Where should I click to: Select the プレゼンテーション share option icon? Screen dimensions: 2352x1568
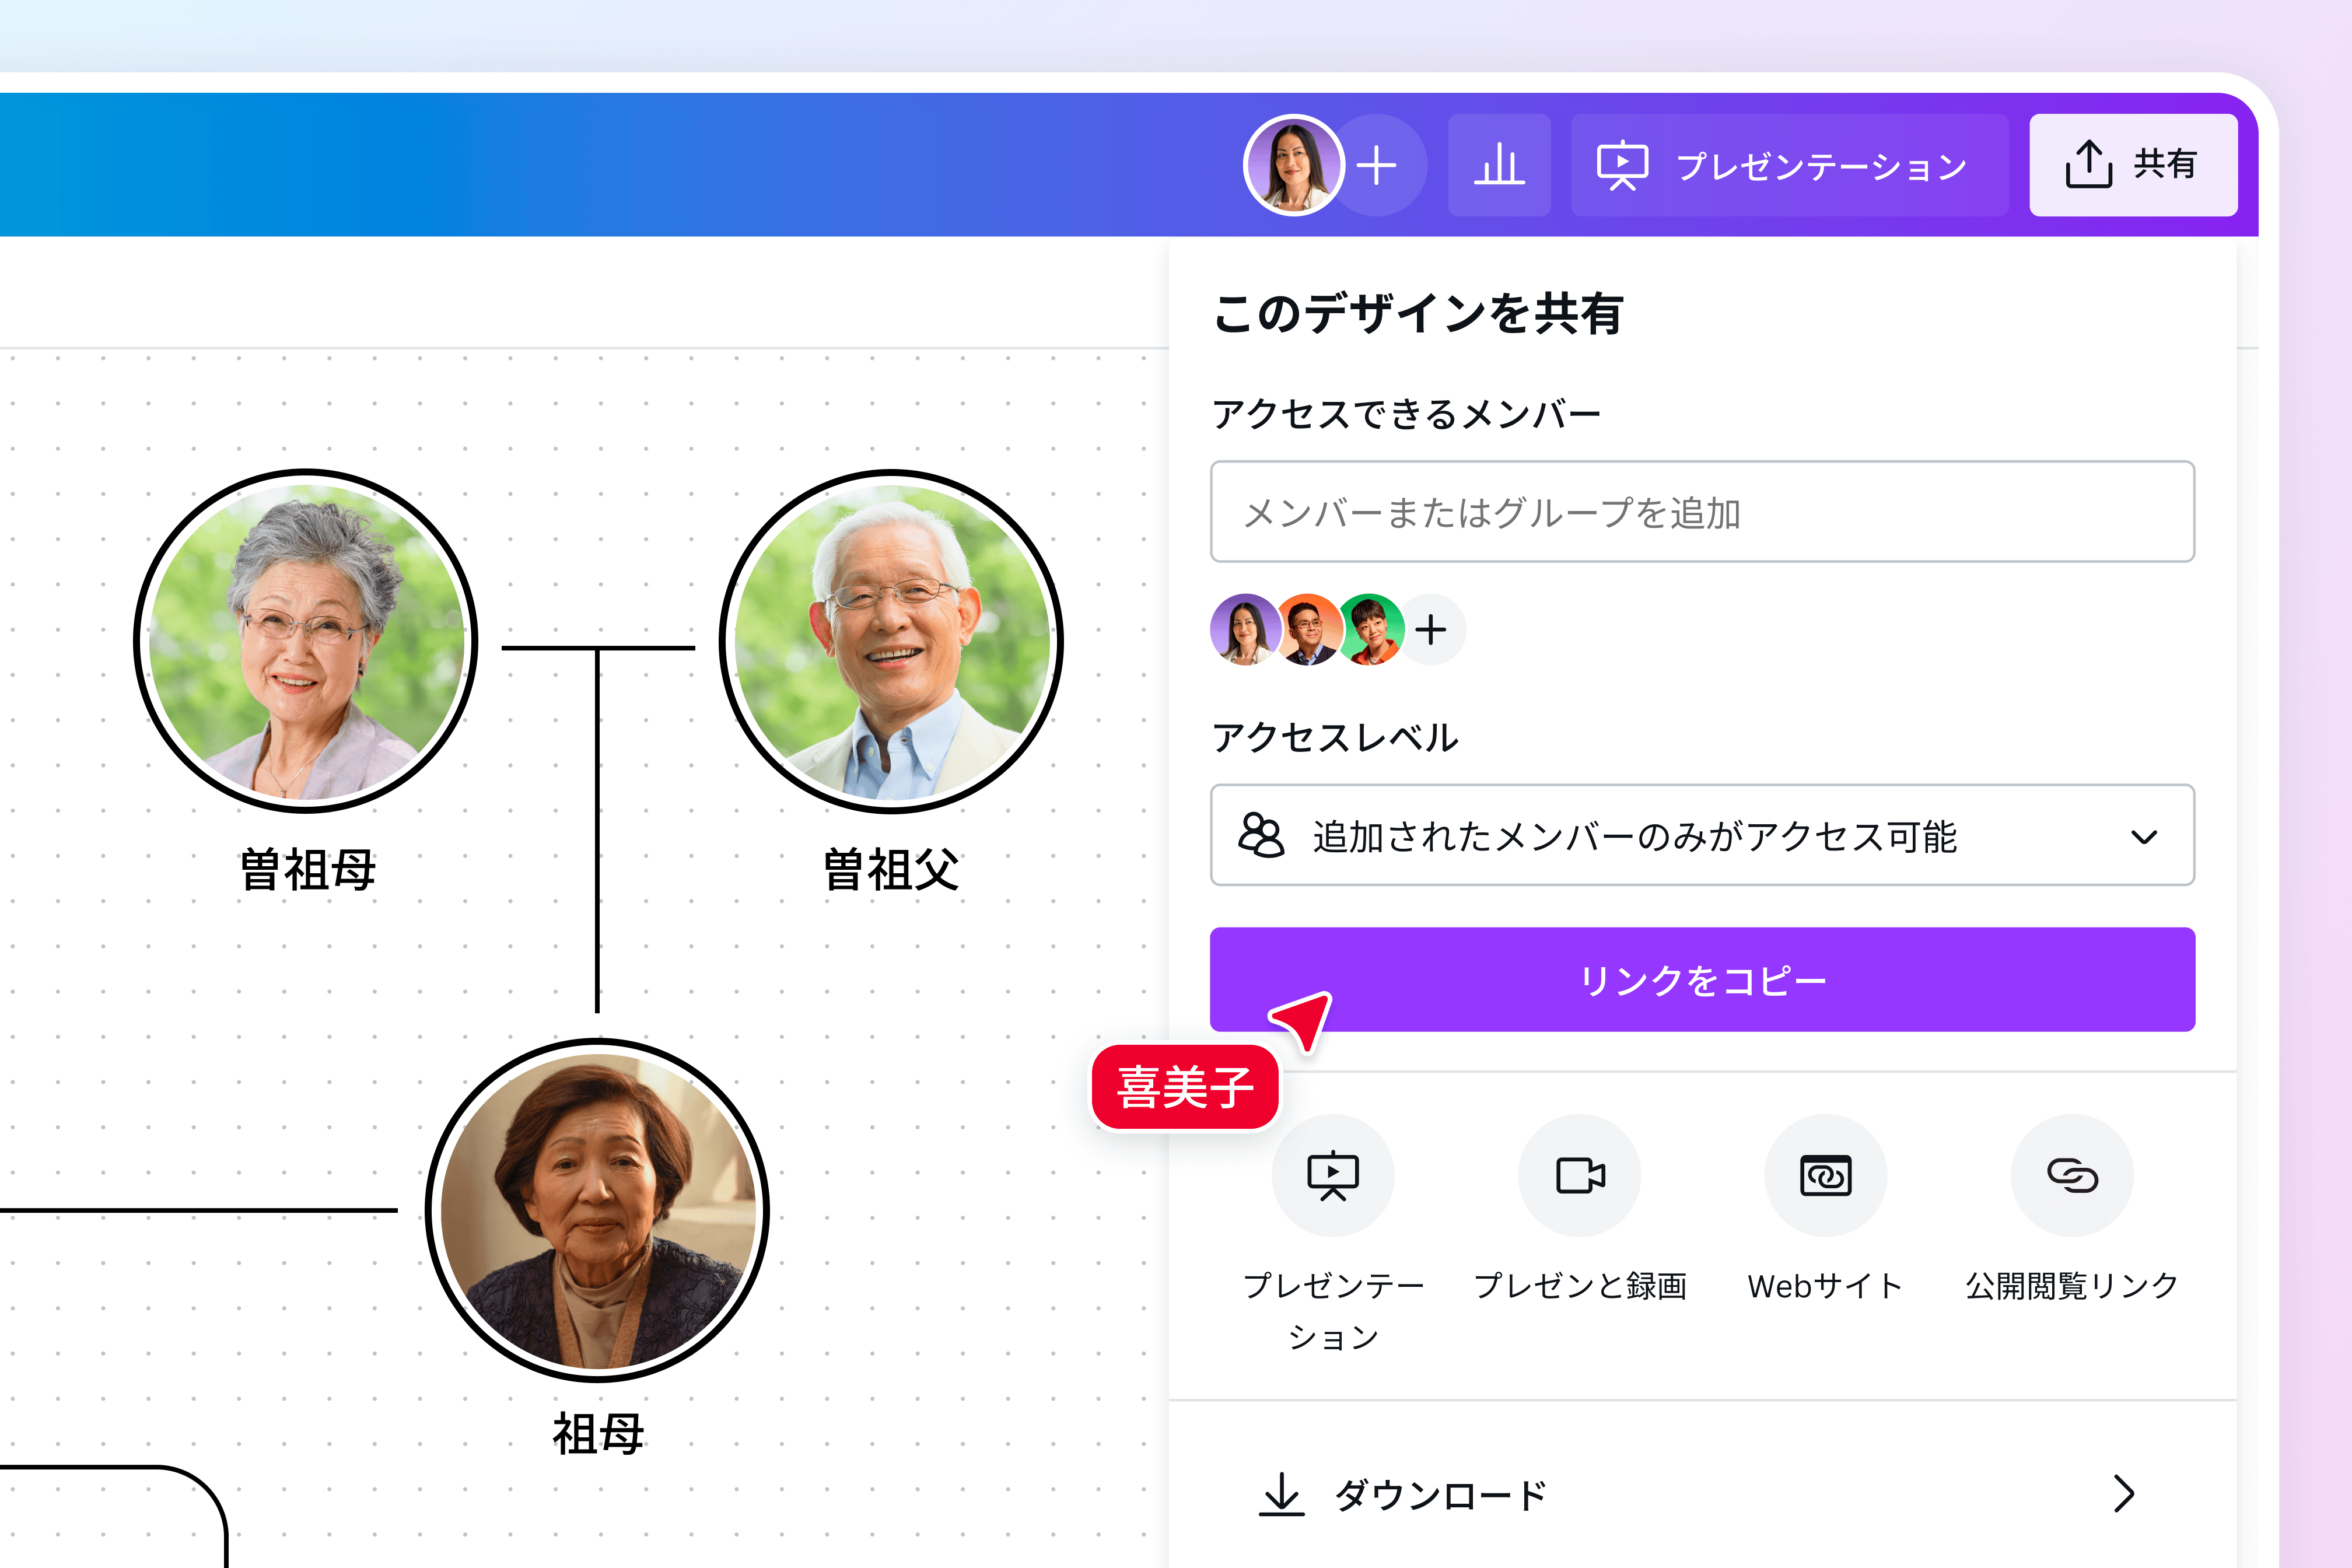[1333, 1176]
